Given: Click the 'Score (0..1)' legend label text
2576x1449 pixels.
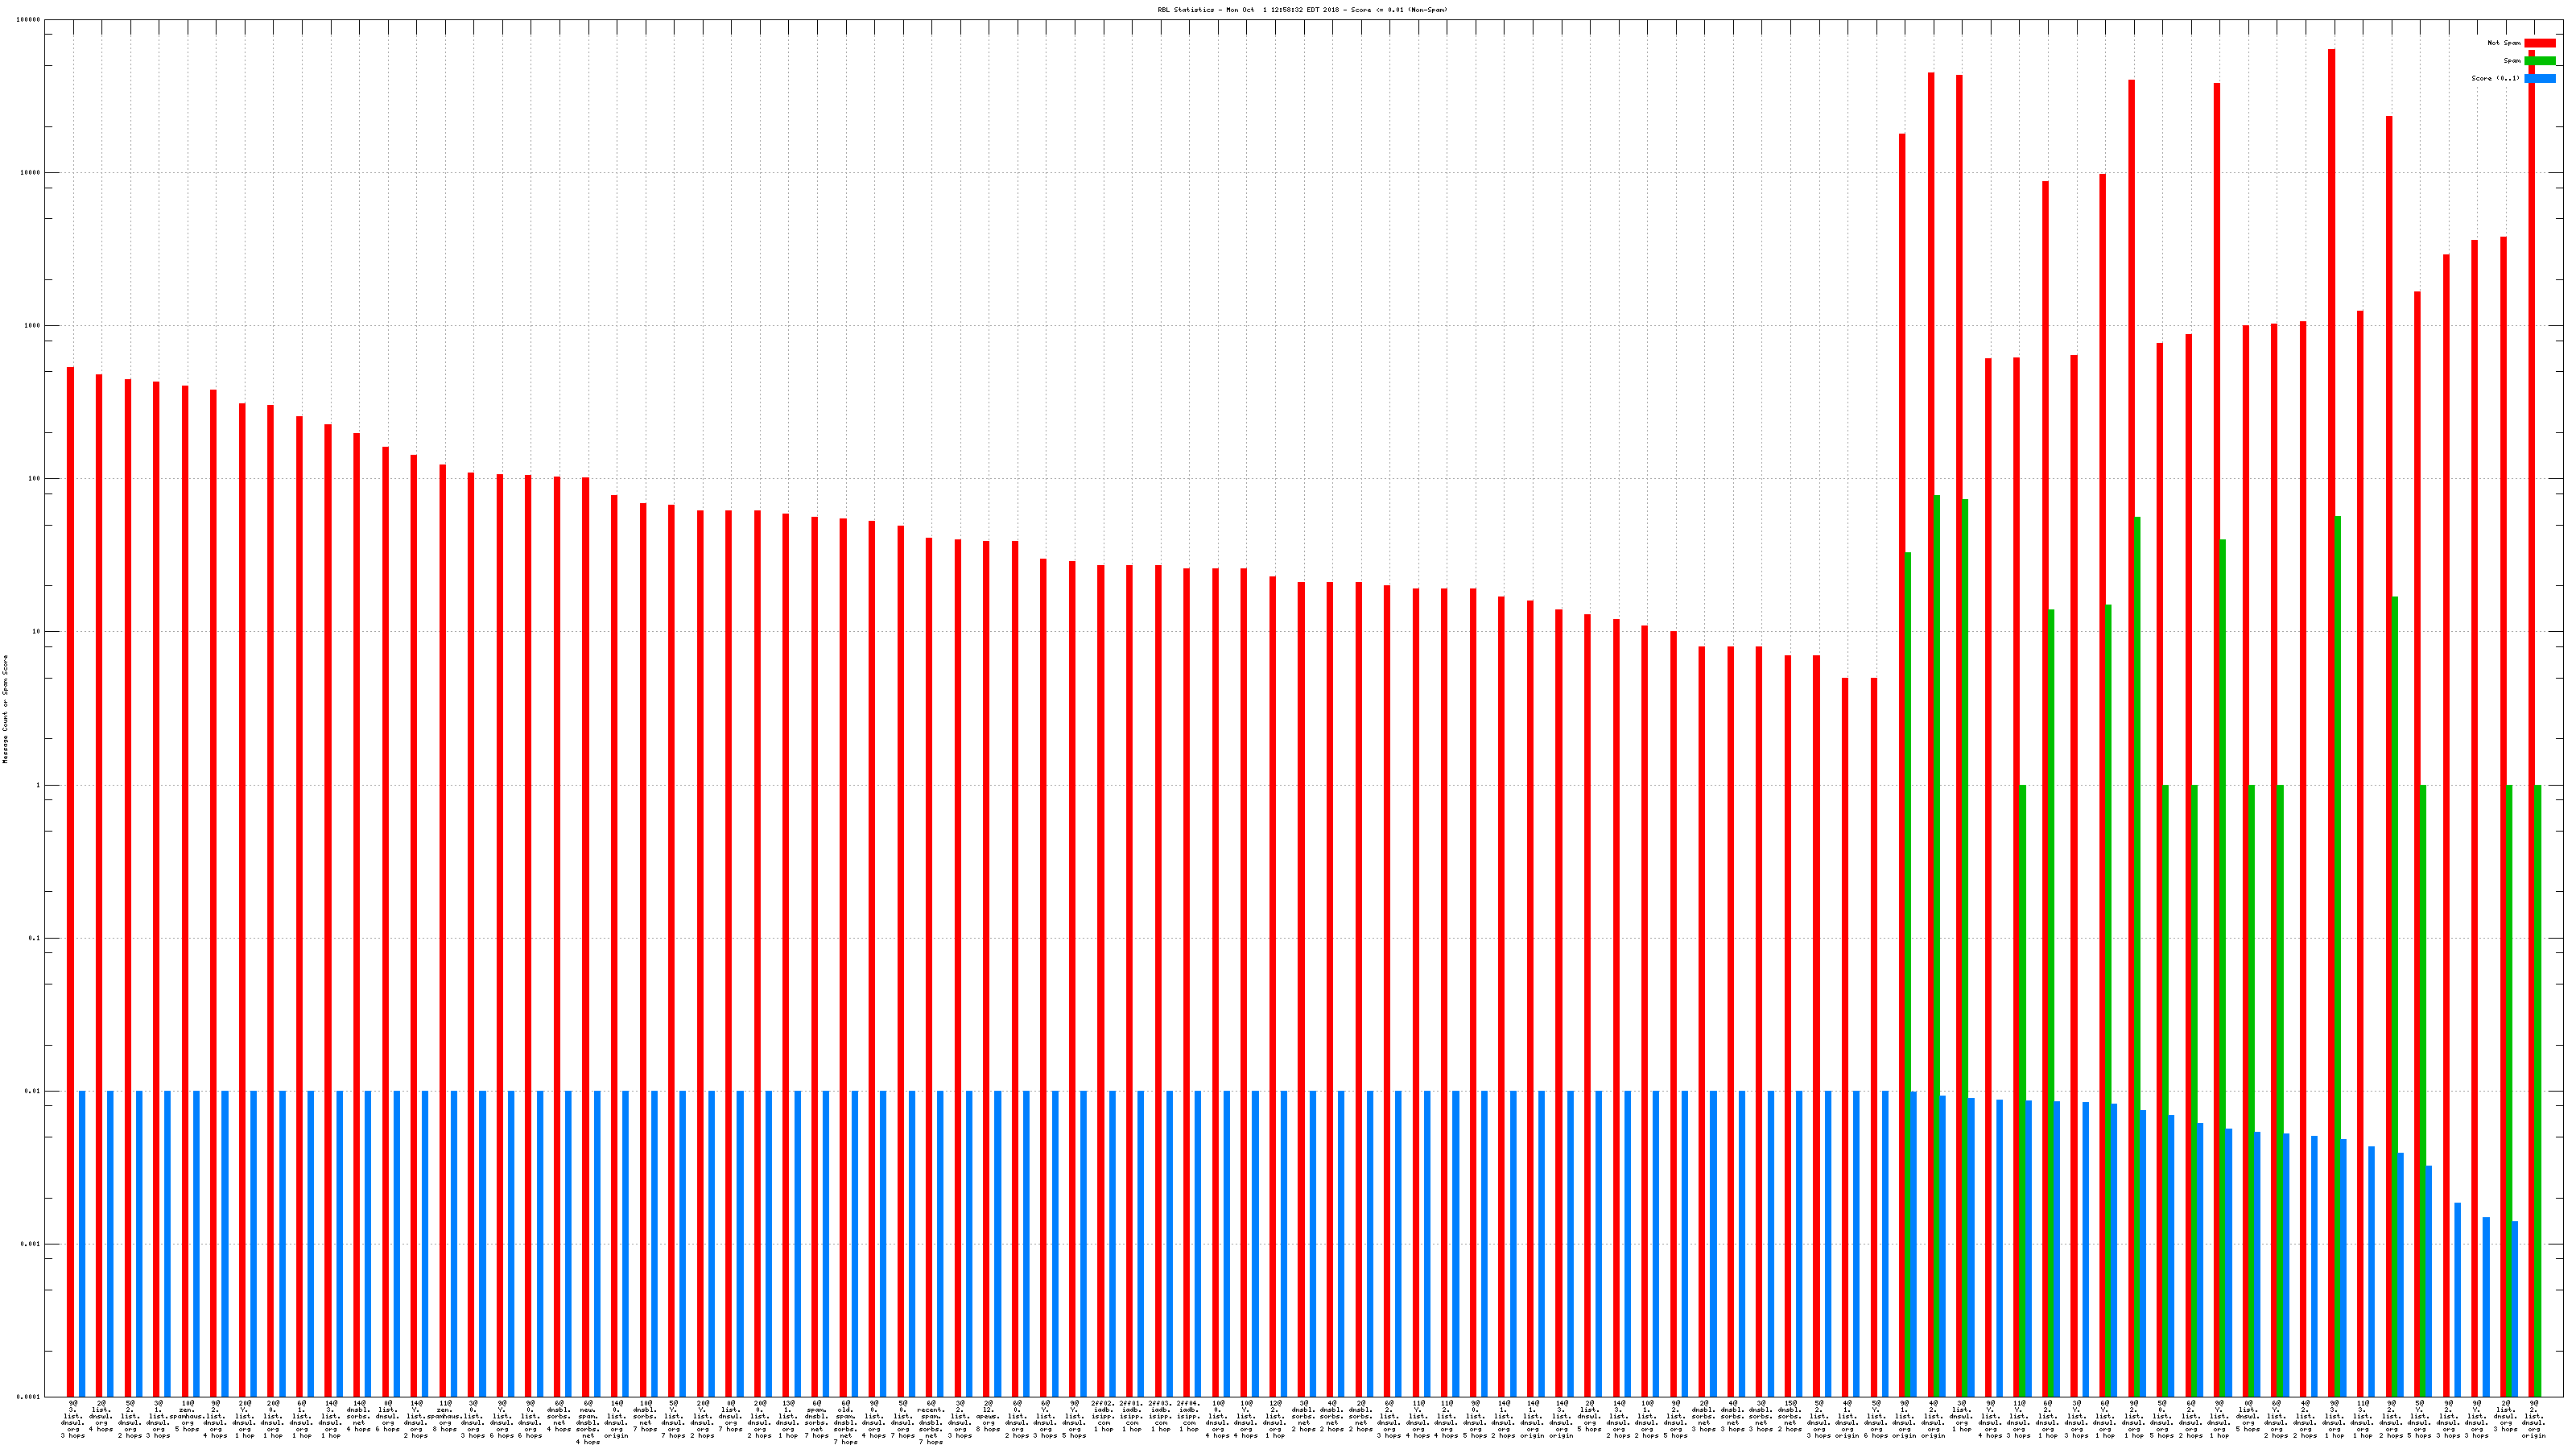Looking at the screenshot, I should click(2495, 78).
